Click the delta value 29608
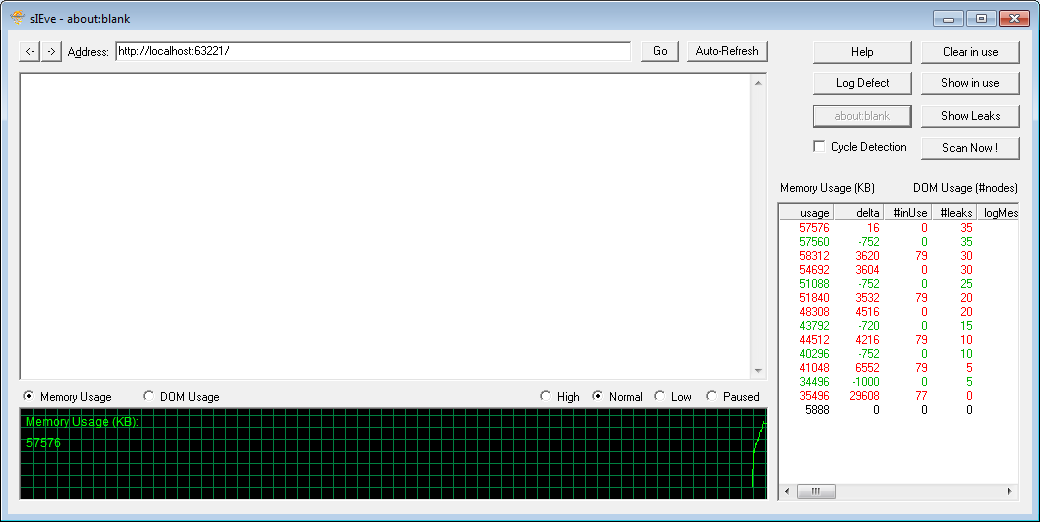This screenshot has height=522, width=1040. coord(864,395)
